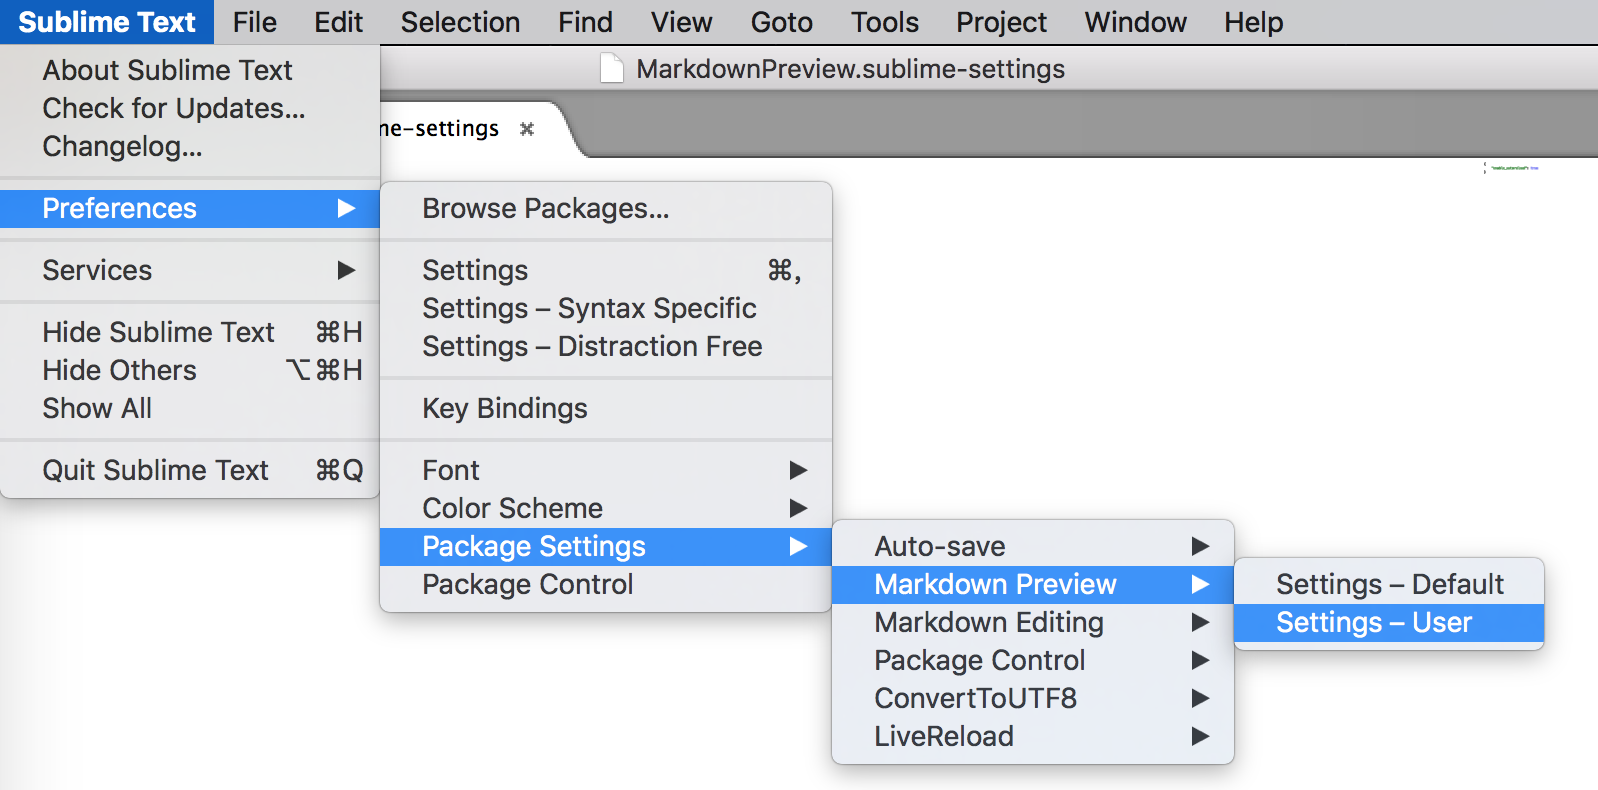
Task: Expand the Font submenu arrow
Action: click(x=798, y=470)
